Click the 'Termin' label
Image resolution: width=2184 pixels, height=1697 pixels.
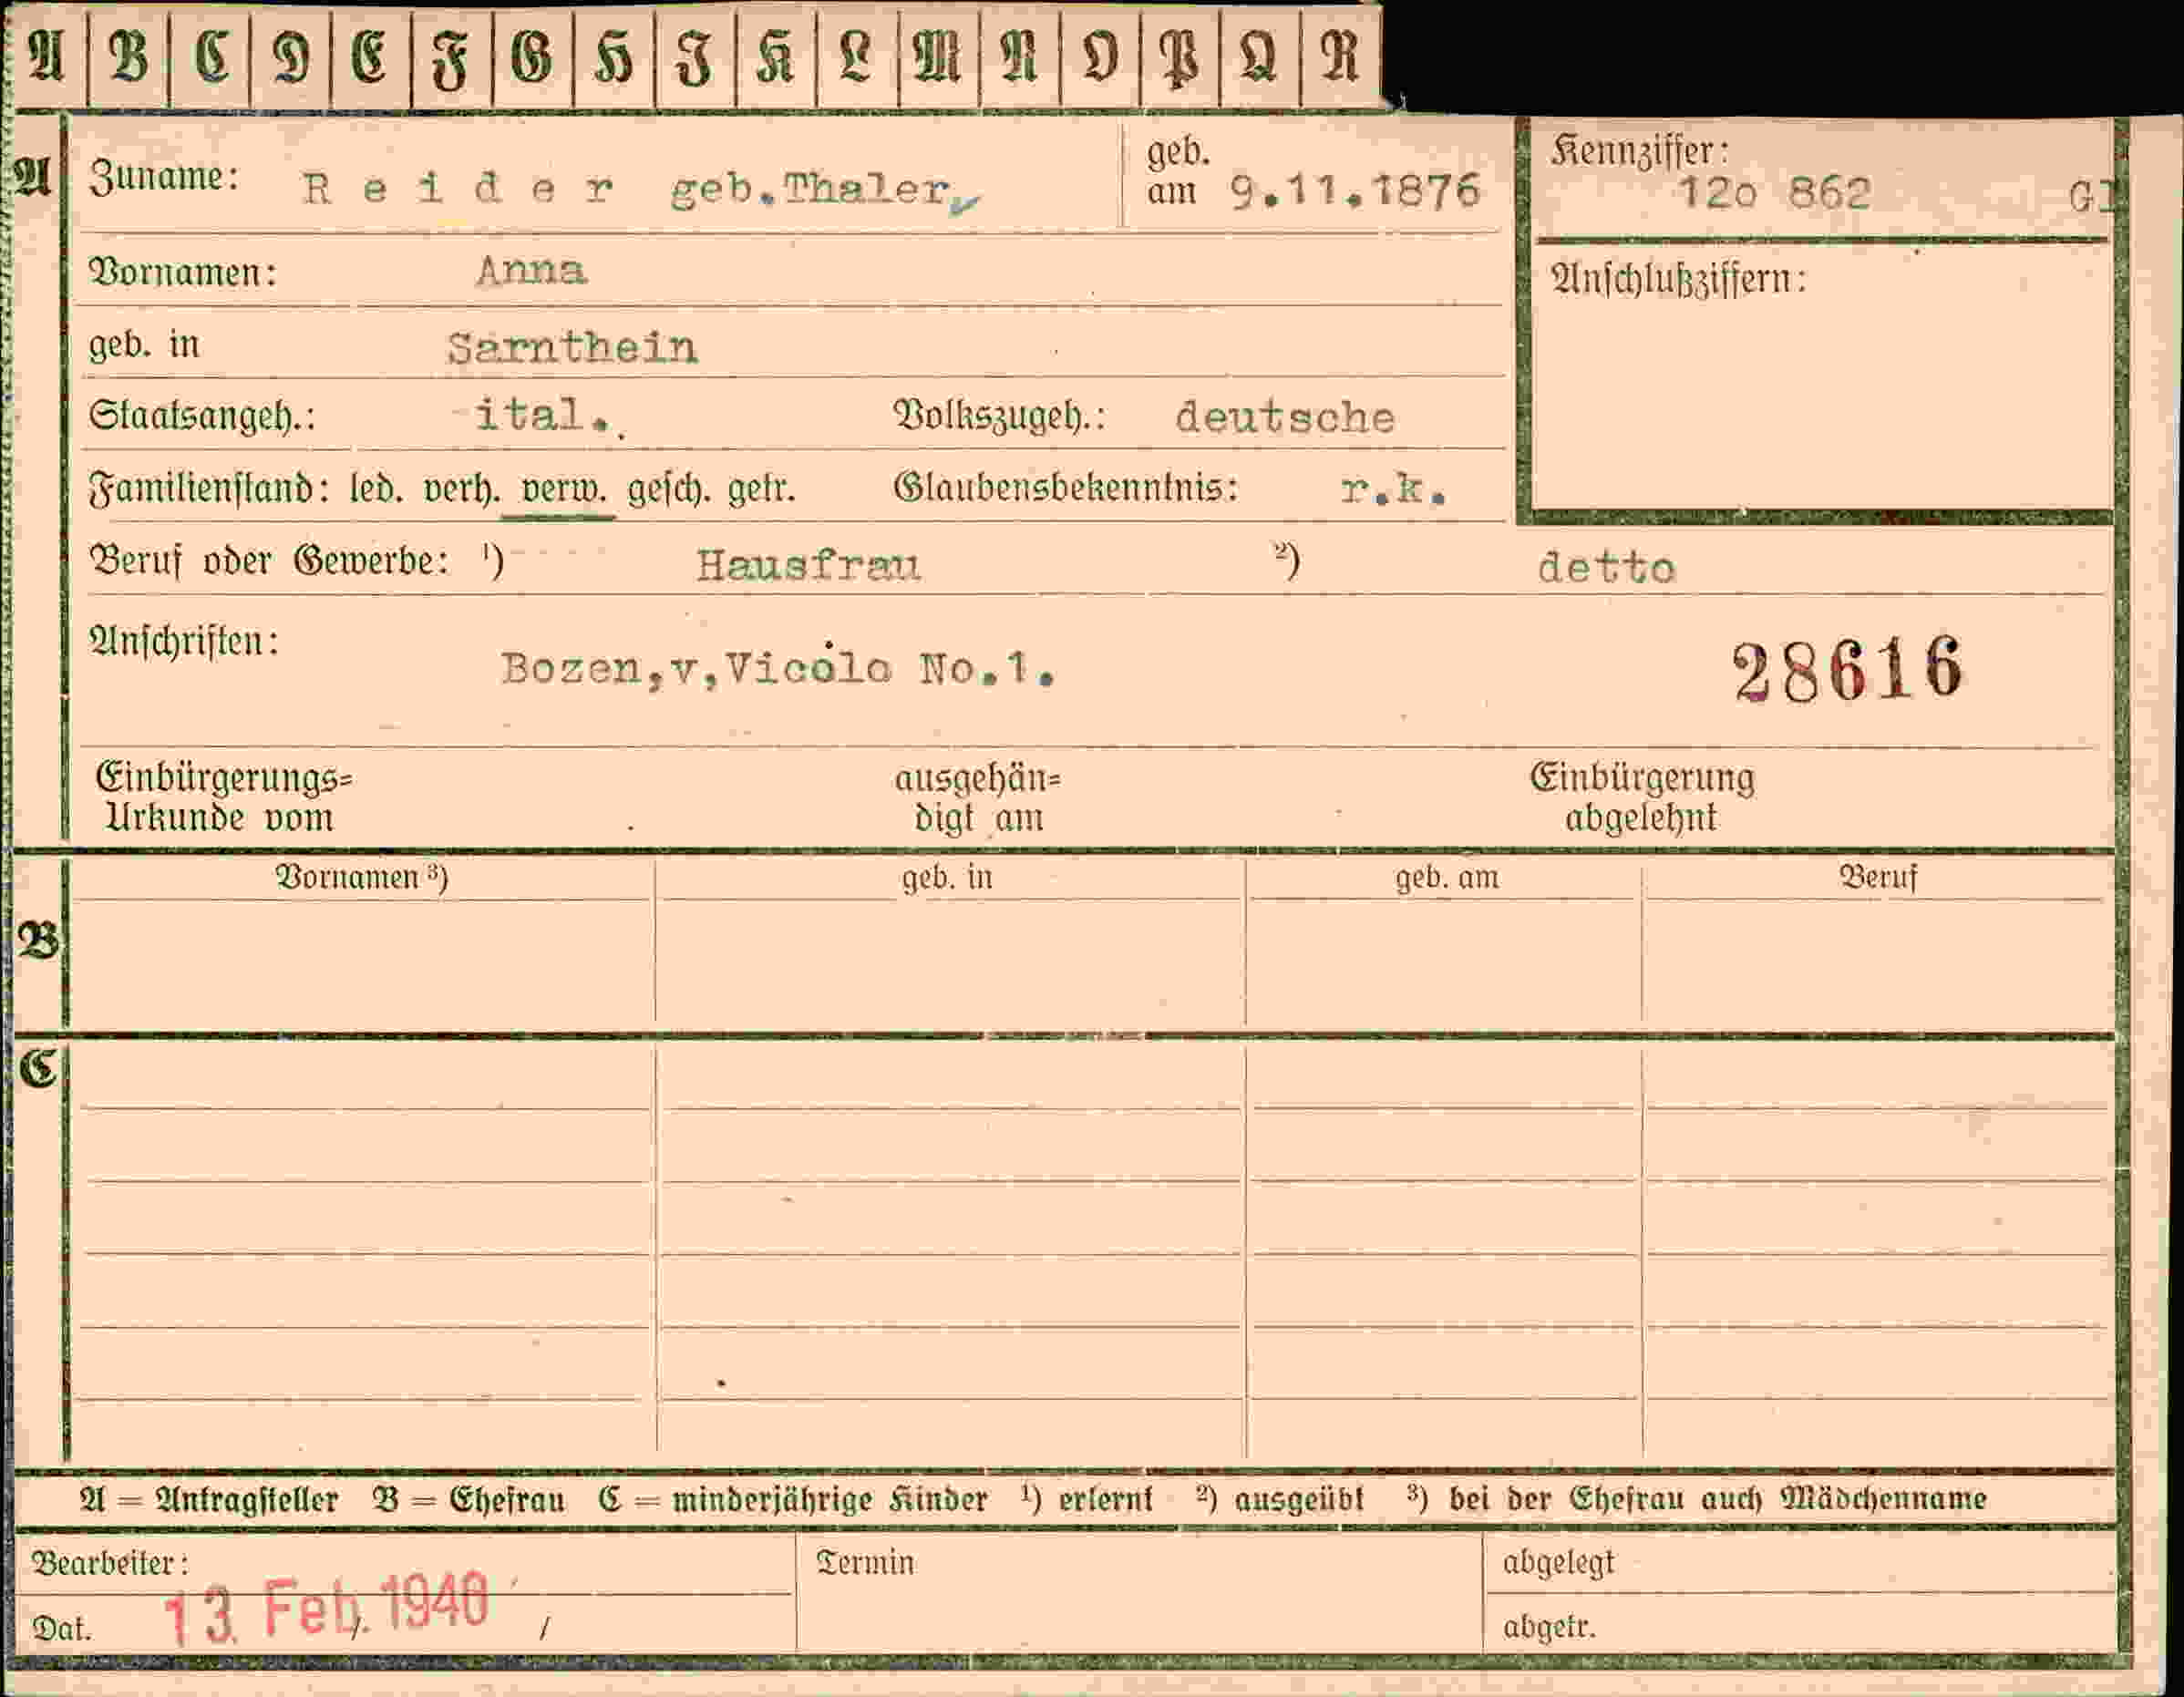click(x=865, y=1562)
